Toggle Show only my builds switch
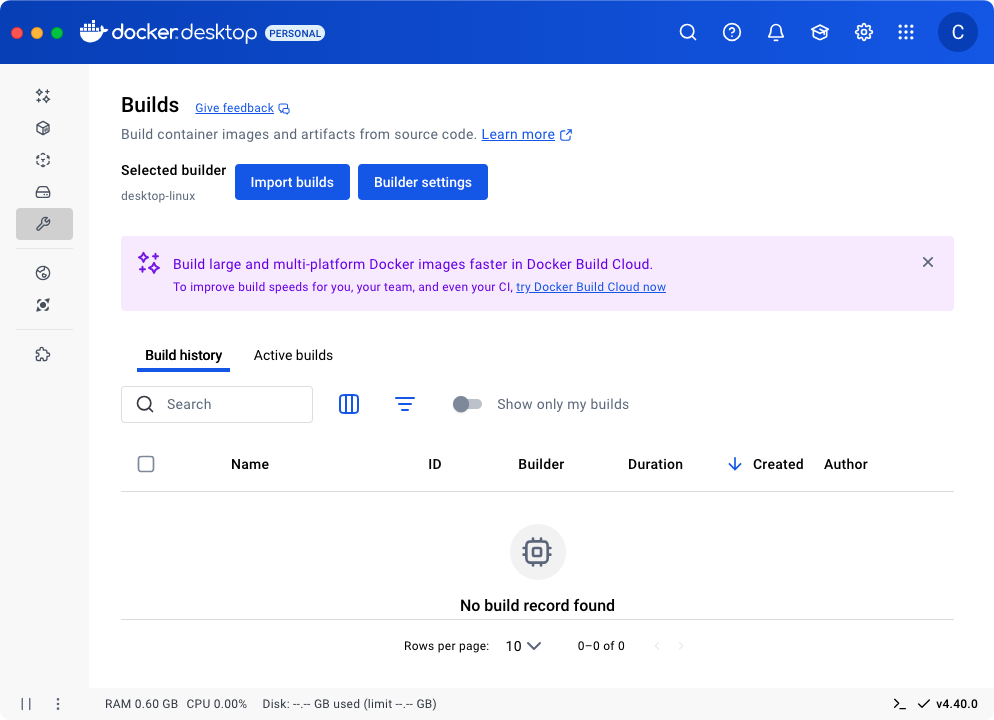 tap(467, 404)
